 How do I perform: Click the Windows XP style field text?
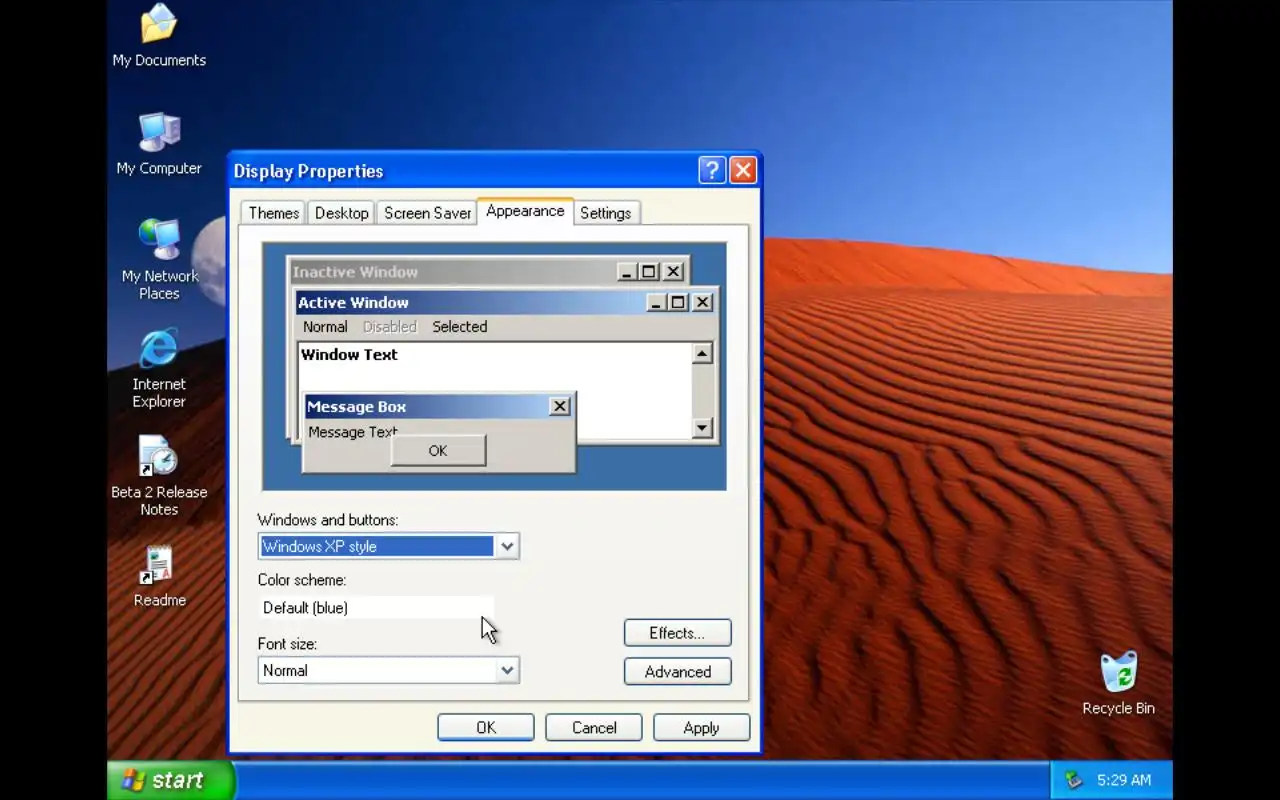320,546
